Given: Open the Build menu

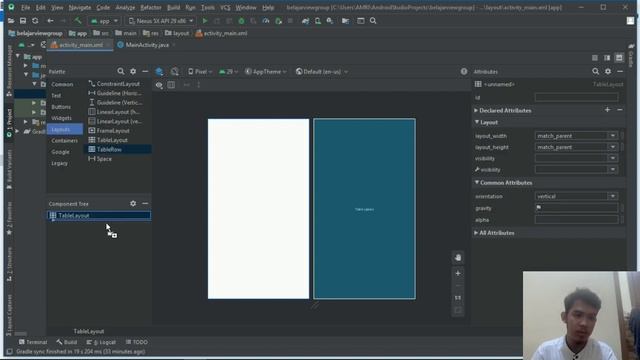Looking at the screenshot, I should coord(173,7).
